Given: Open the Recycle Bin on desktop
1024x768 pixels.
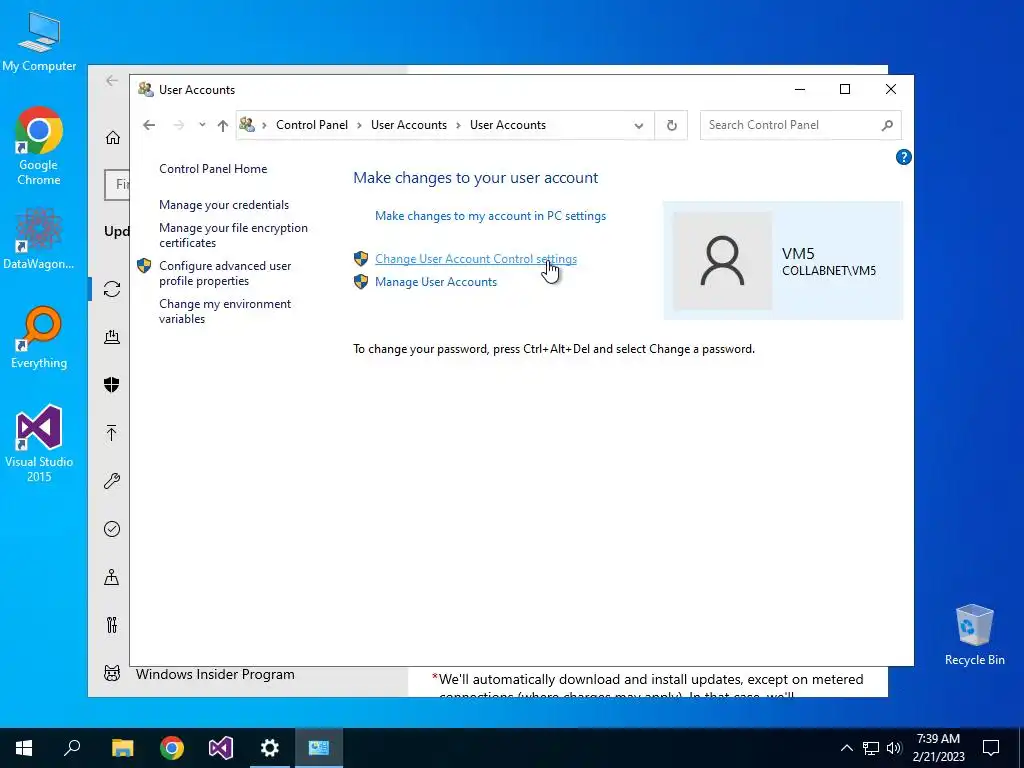Looking at the screenshot, I should (x=974, y=634).
